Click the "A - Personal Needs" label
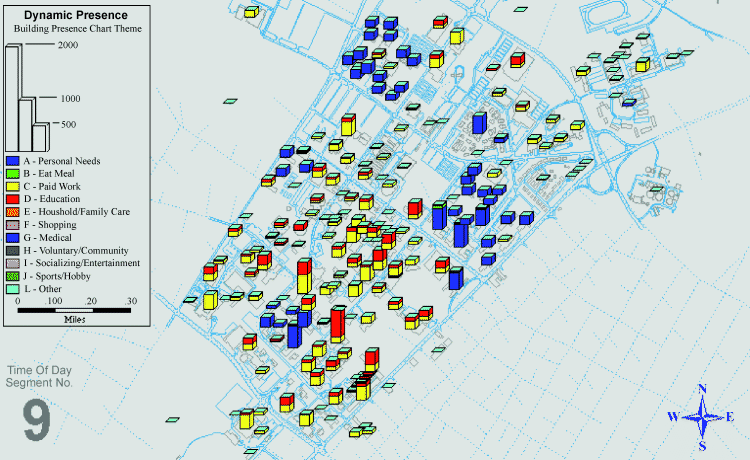This screenshot has width=750, height=460. pyautogui.click(x=62, y=161)
